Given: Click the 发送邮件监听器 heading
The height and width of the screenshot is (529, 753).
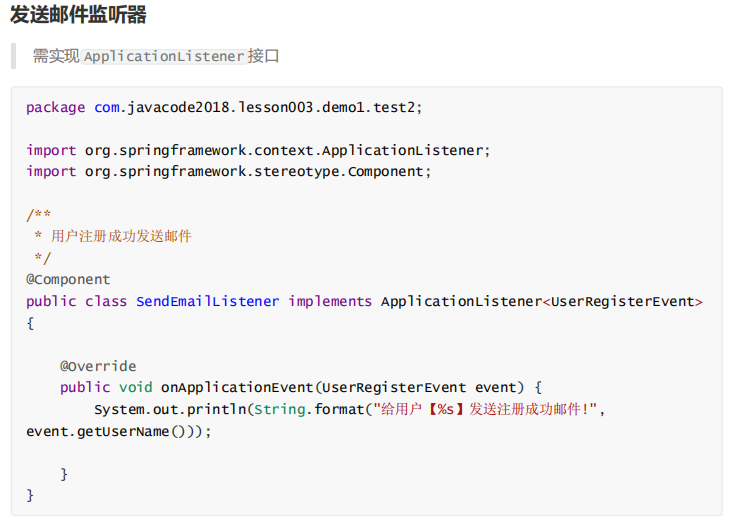Looking at the screenshot, I should (78, 15).
